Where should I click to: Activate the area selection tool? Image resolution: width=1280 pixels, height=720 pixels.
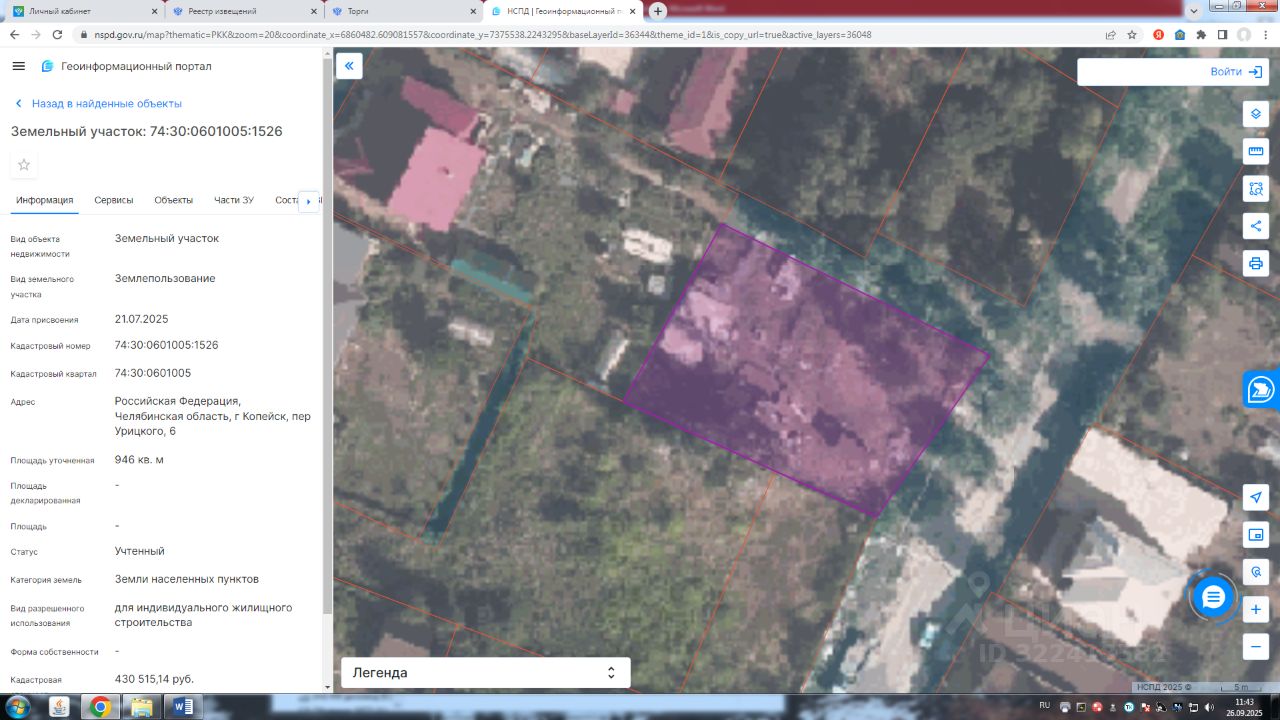1256,188
